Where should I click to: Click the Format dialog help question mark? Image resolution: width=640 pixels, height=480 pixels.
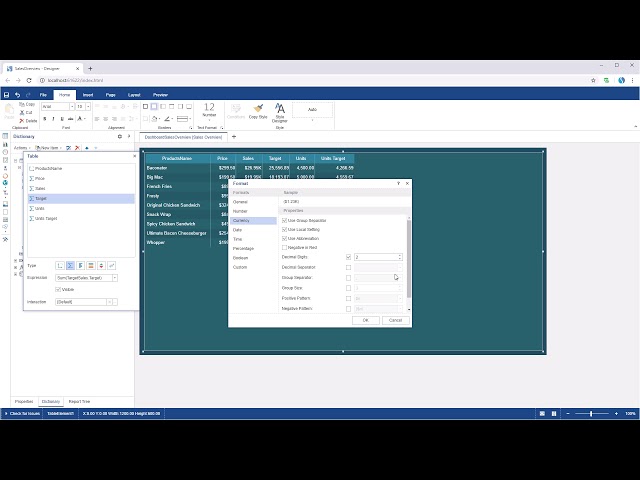click(x=398, y=184)
